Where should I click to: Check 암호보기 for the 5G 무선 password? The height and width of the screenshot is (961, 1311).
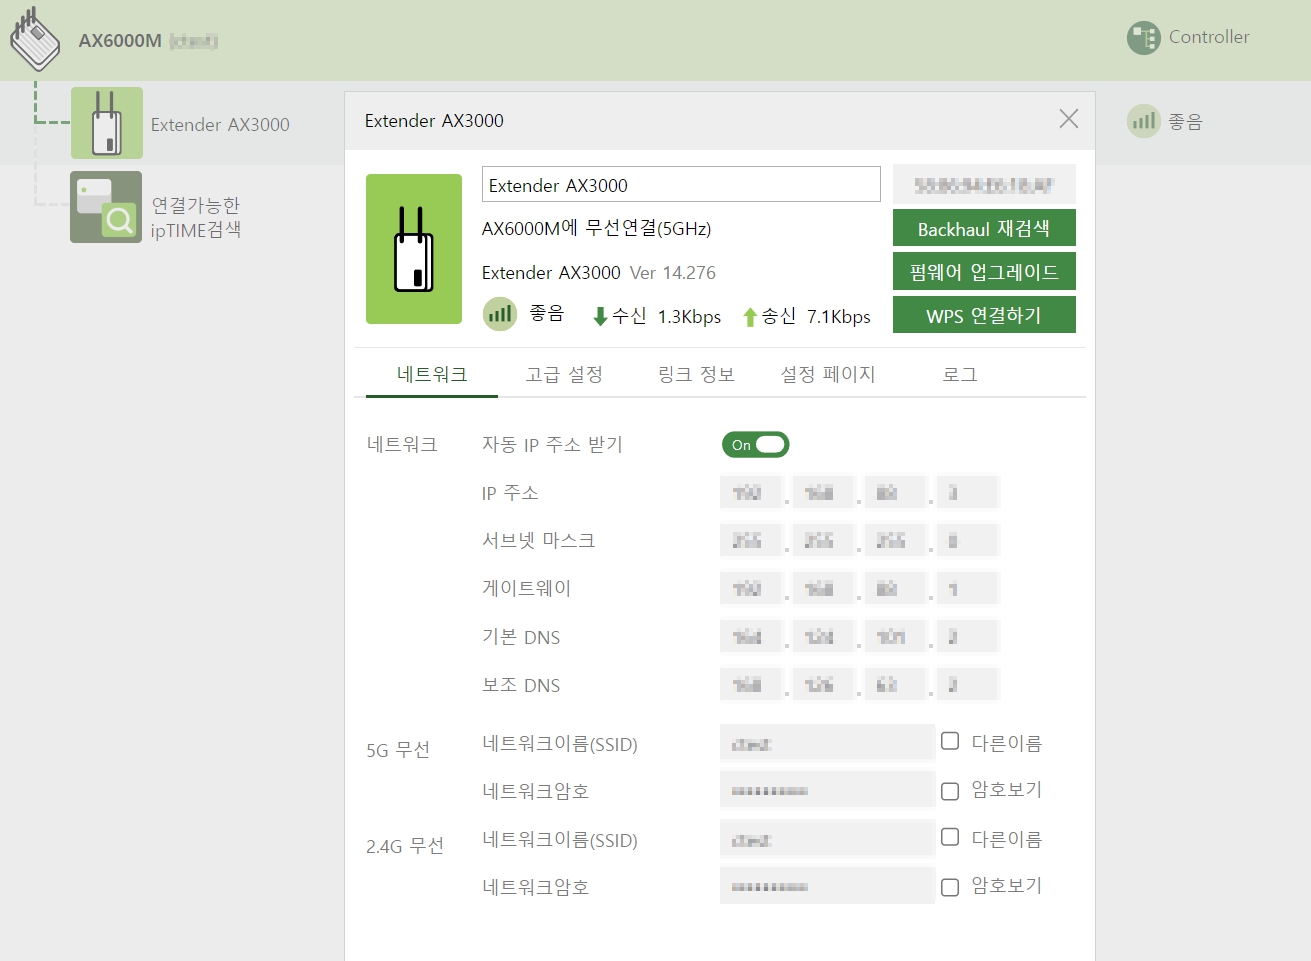click(950, 791)
